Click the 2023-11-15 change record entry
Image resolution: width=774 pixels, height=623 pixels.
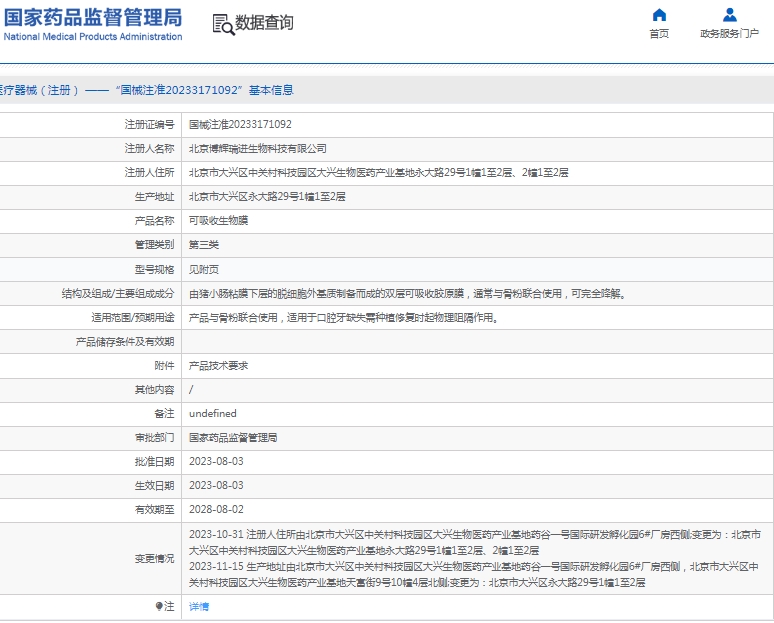tap(473, 575)
